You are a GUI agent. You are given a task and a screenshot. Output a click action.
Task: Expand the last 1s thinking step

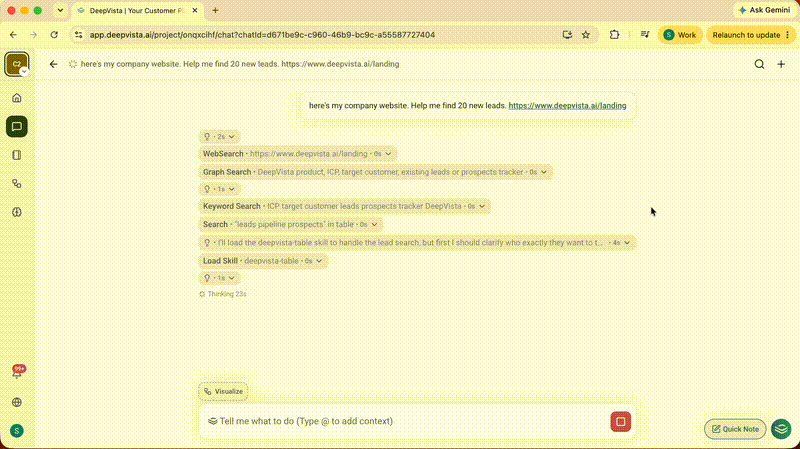pyautogui.click(x=219, y=278)
